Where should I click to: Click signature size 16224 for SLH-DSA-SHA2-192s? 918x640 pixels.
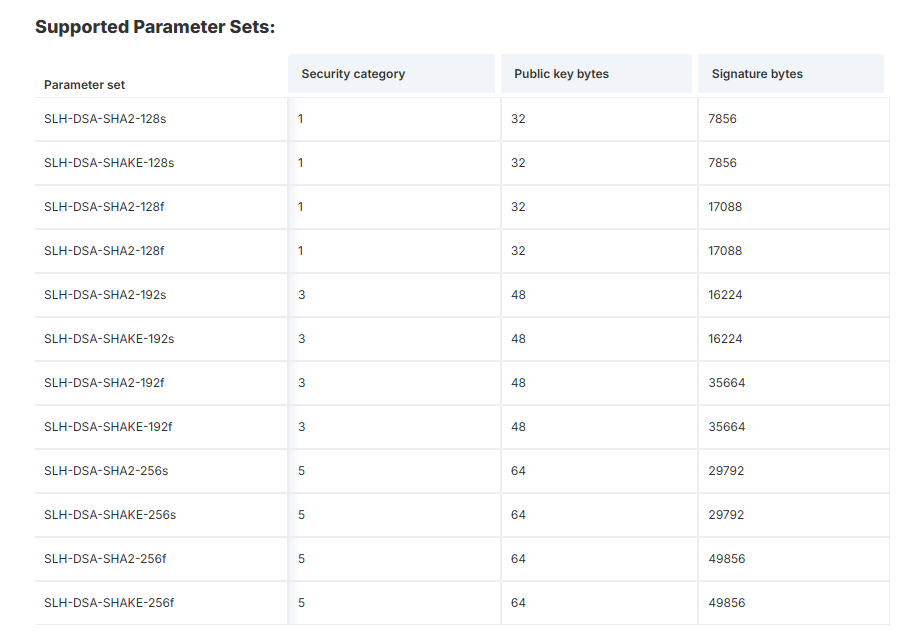click(x=725, y=295)
